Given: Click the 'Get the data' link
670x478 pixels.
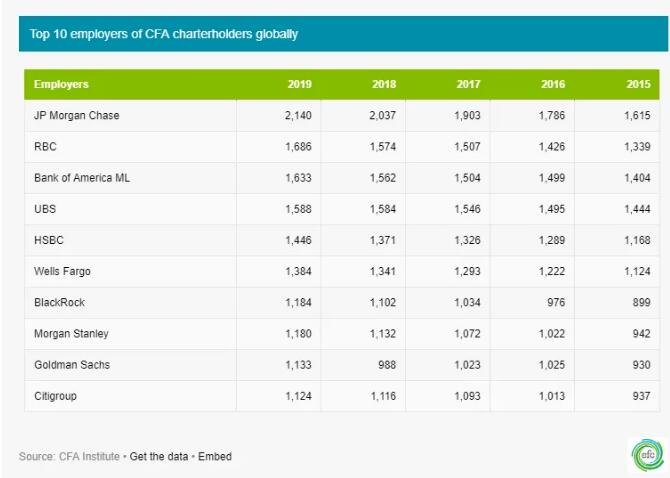Looking at the screenshot, I should click(x=159, y=456).
